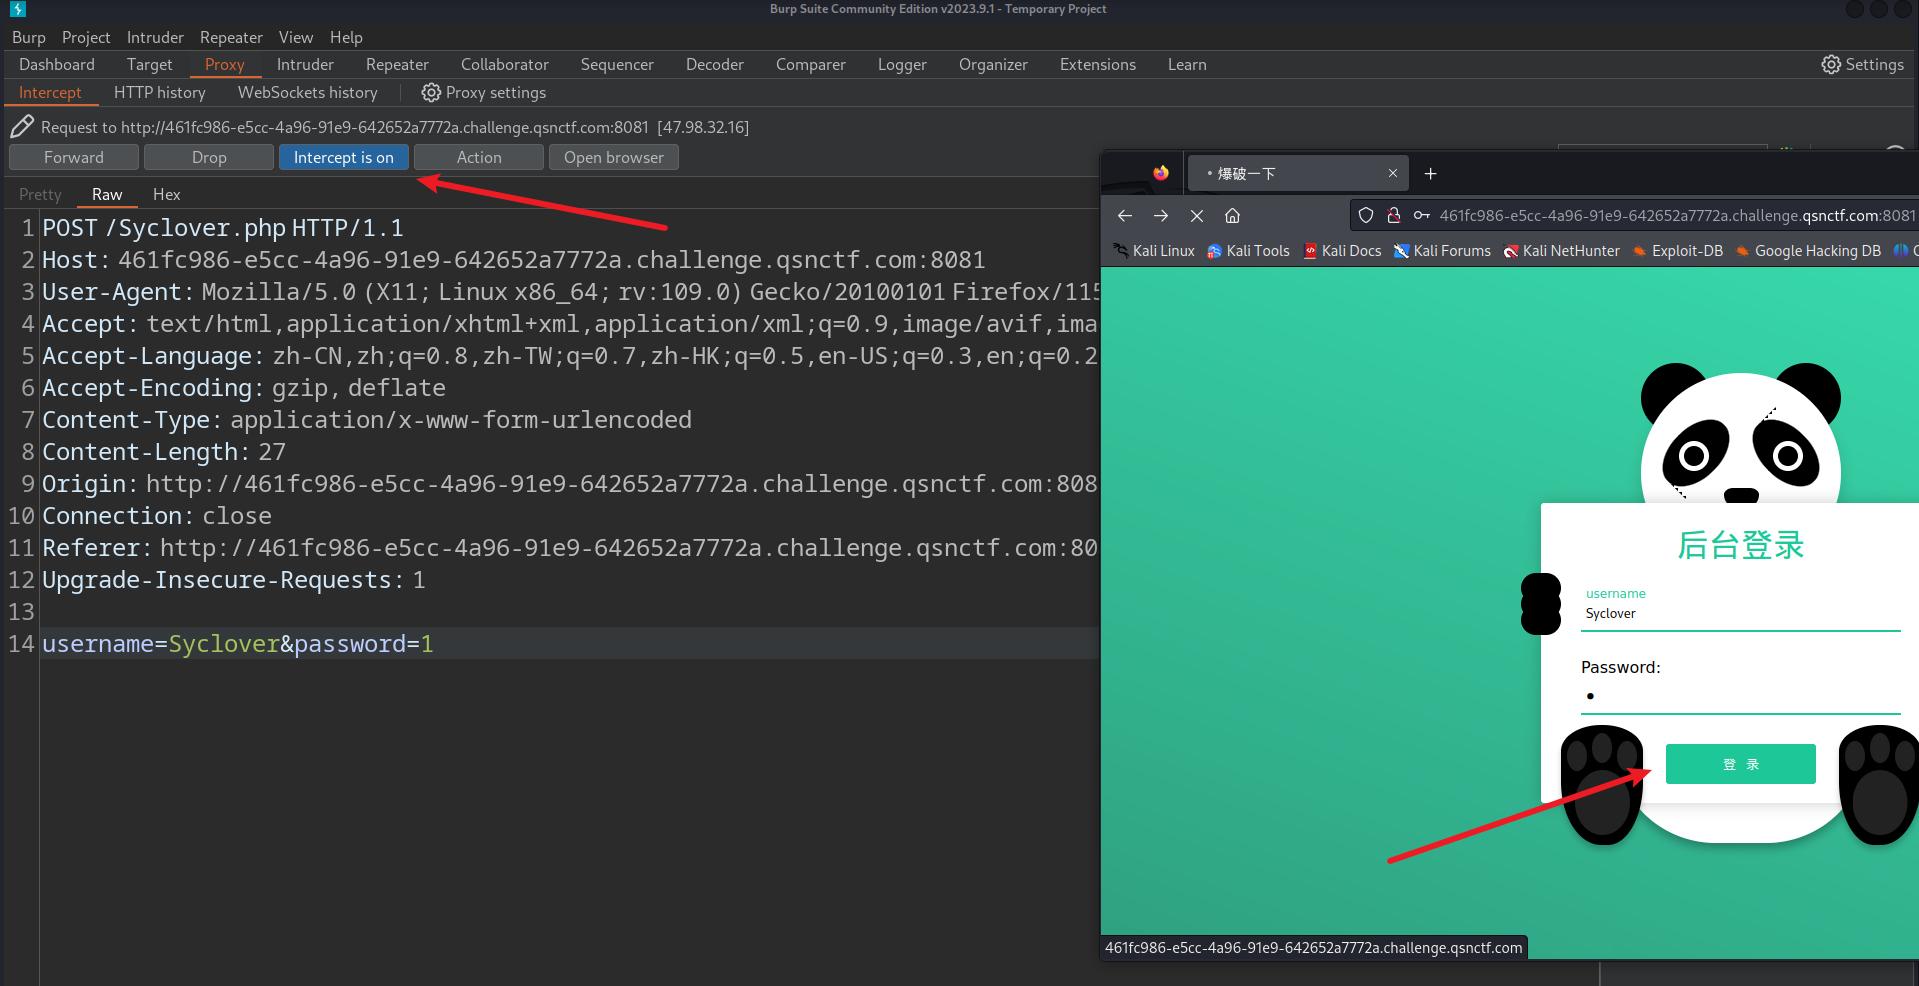
Task: Click the key icon in the address bar
Action: point(1421,215)
